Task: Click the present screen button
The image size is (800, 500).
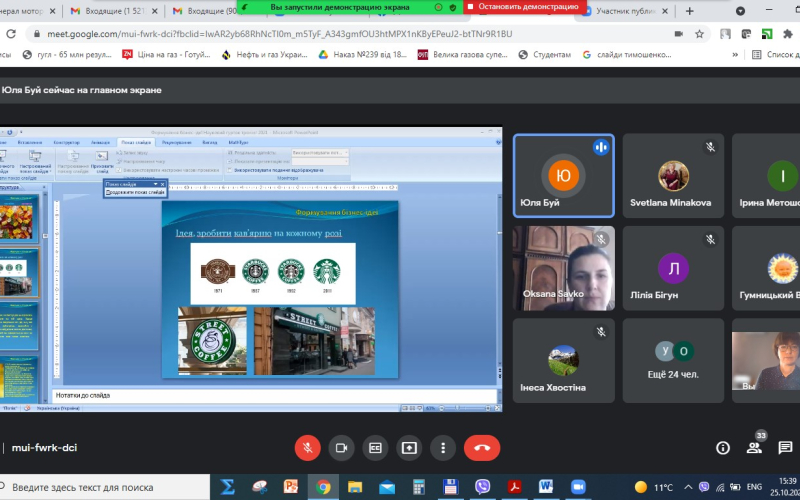Action: 409,448
